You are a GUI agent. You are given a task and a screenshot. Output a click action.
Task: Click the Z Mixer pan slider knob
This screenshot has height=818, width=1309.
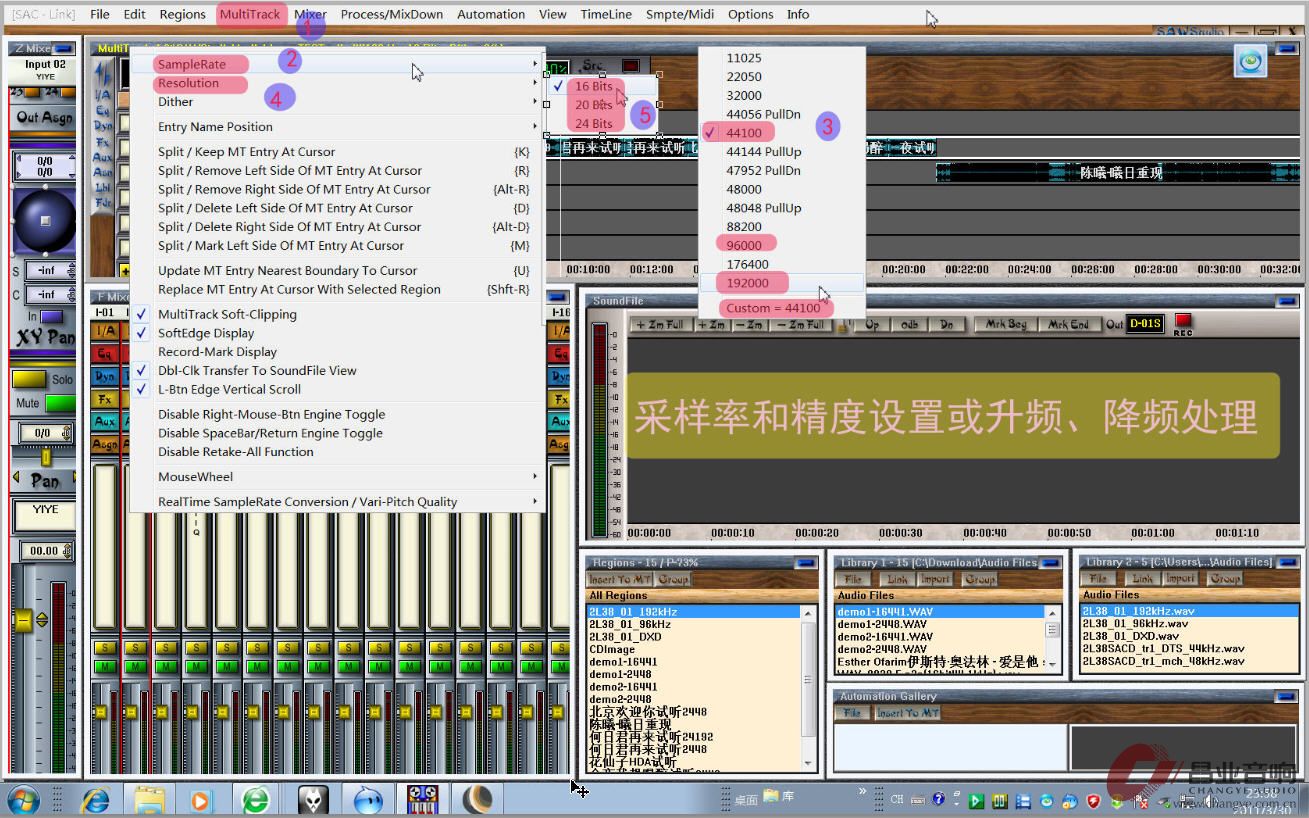pos(45,457)
